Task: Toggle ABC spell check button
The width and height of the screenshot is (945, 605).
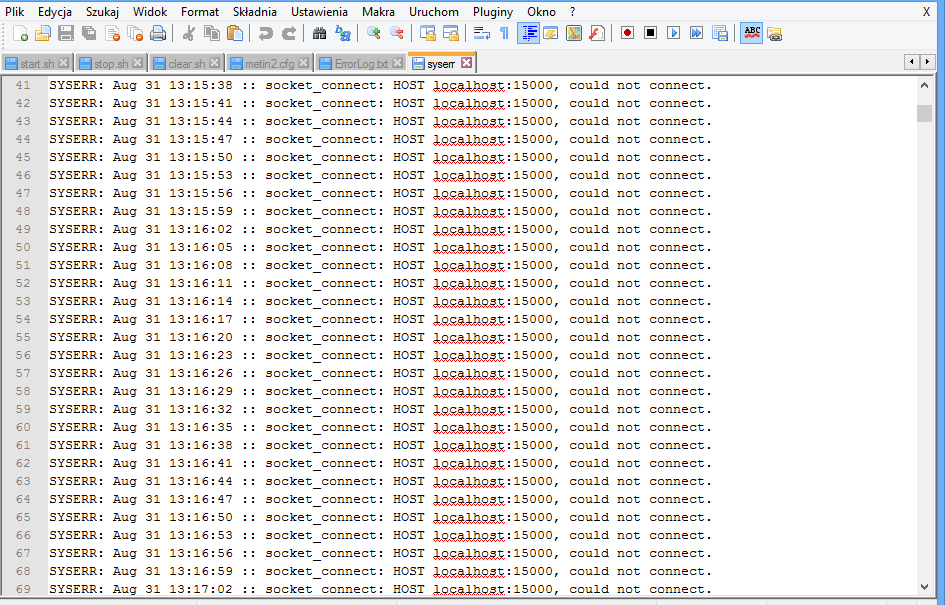Action: 752,34
